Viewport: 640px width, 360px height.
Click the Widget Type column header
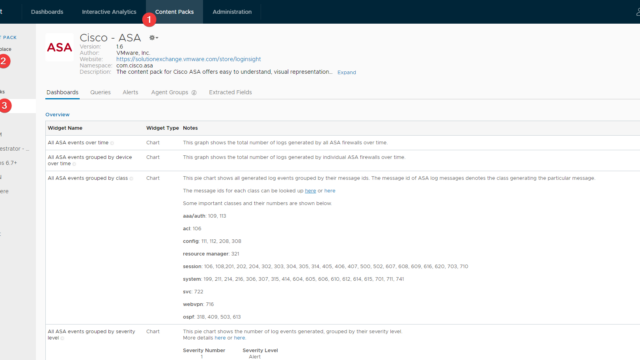tap(162, 128)
